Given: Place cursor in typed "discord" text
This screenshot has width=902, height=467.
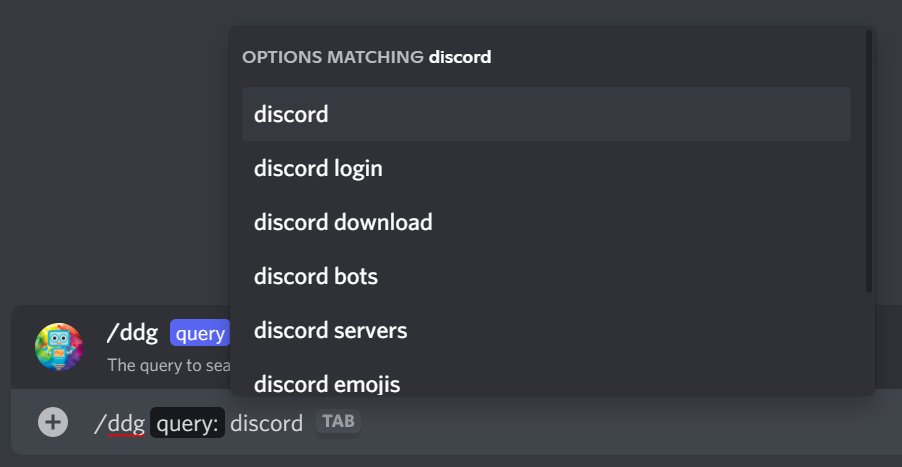Looking at the screenshot, I should [x=266, y=423].
